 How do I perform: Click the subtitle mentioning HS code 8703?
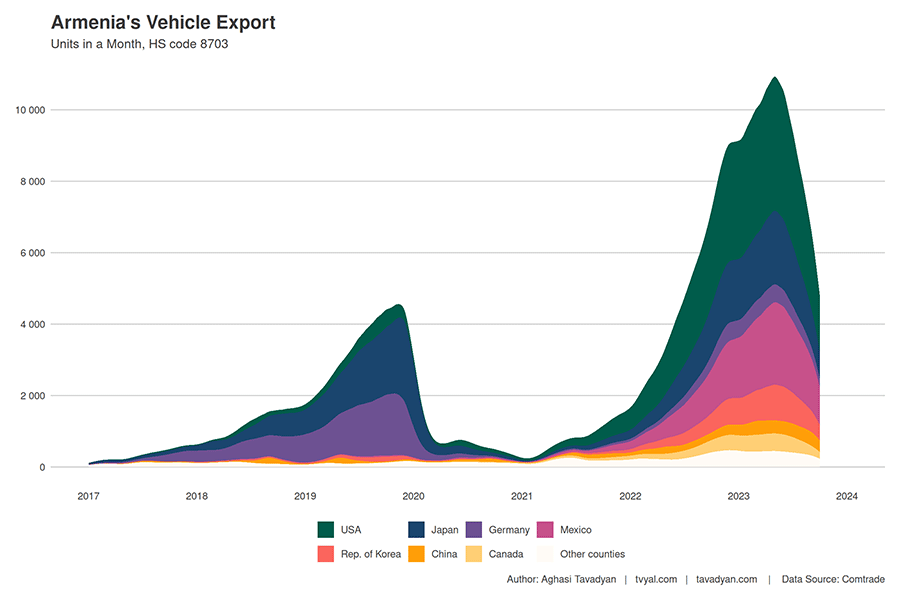click(x=139, y=44)
